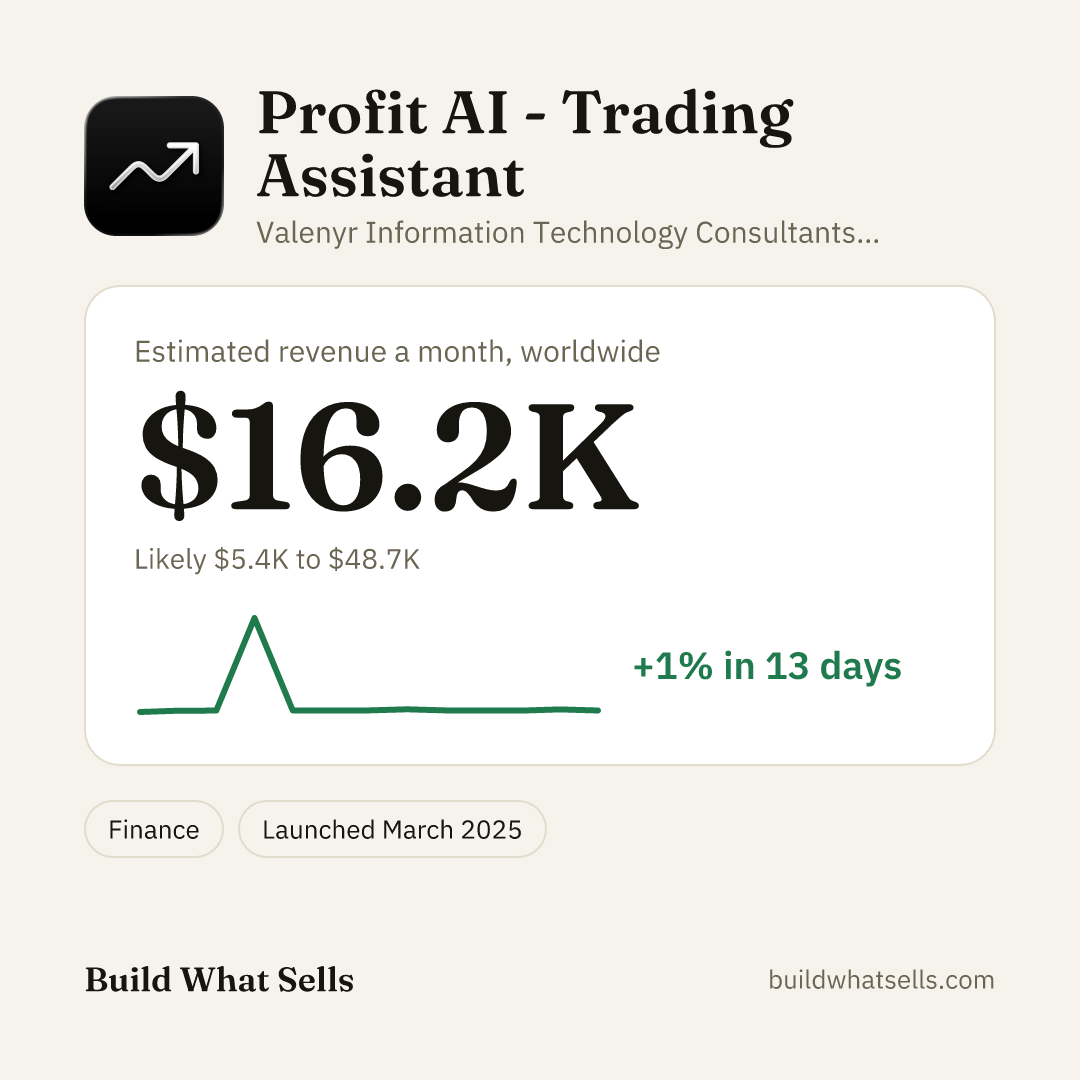Click the Estimated revenue a month heading
This screenshot has height=1080, width=1080.
[397, 352]
